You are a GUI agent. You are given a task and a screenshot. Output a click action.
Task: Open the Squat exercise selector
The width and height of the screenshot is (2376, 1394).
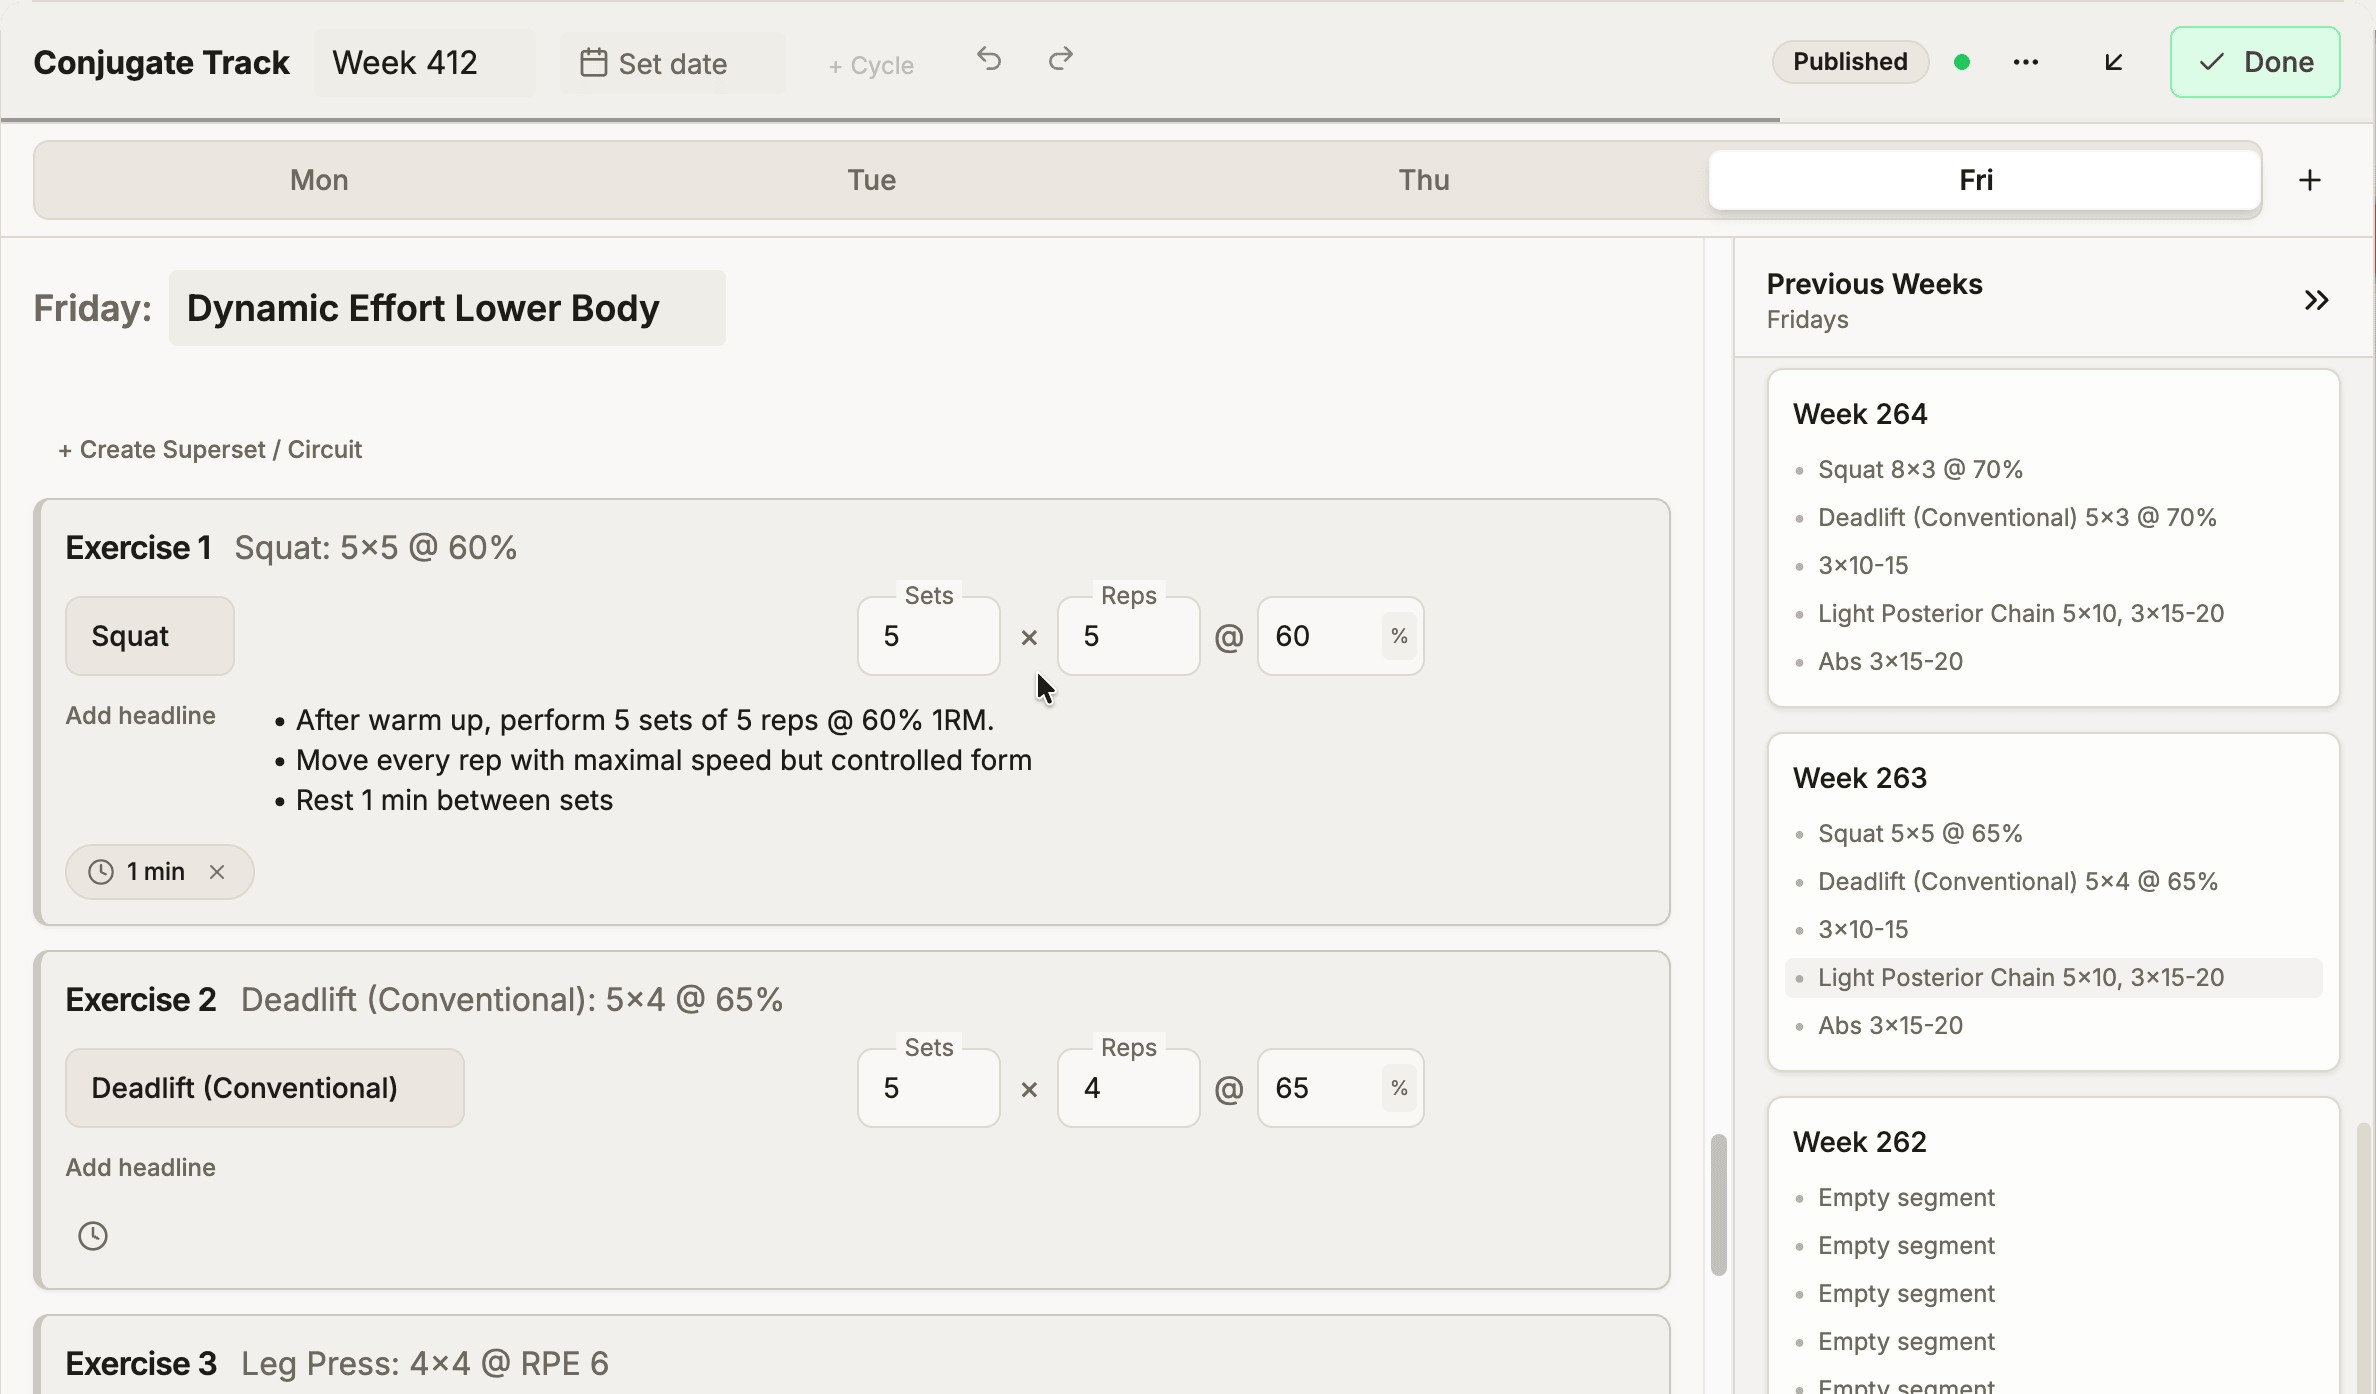tap(150, 636)
